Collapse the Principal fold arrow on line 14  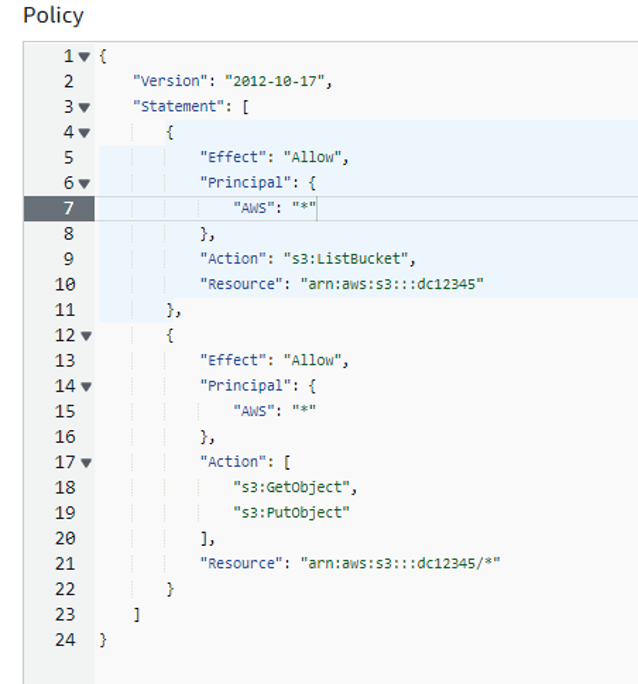(86, 386)
